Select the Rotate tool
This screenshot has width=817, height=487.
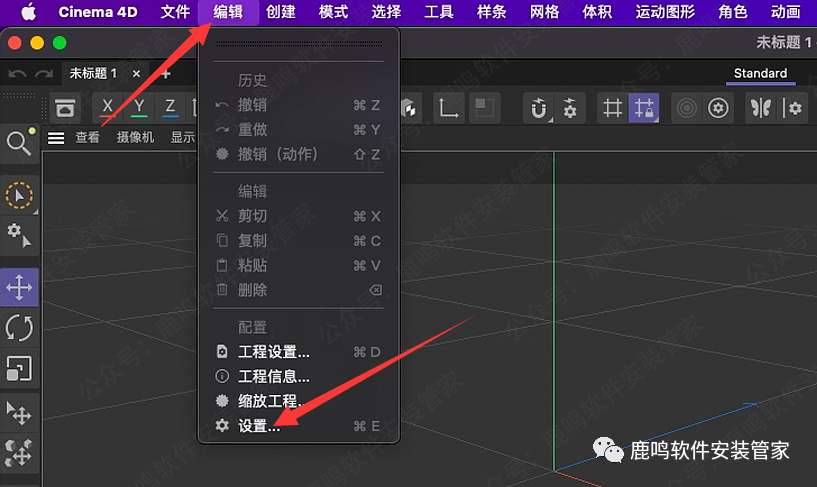20,328
